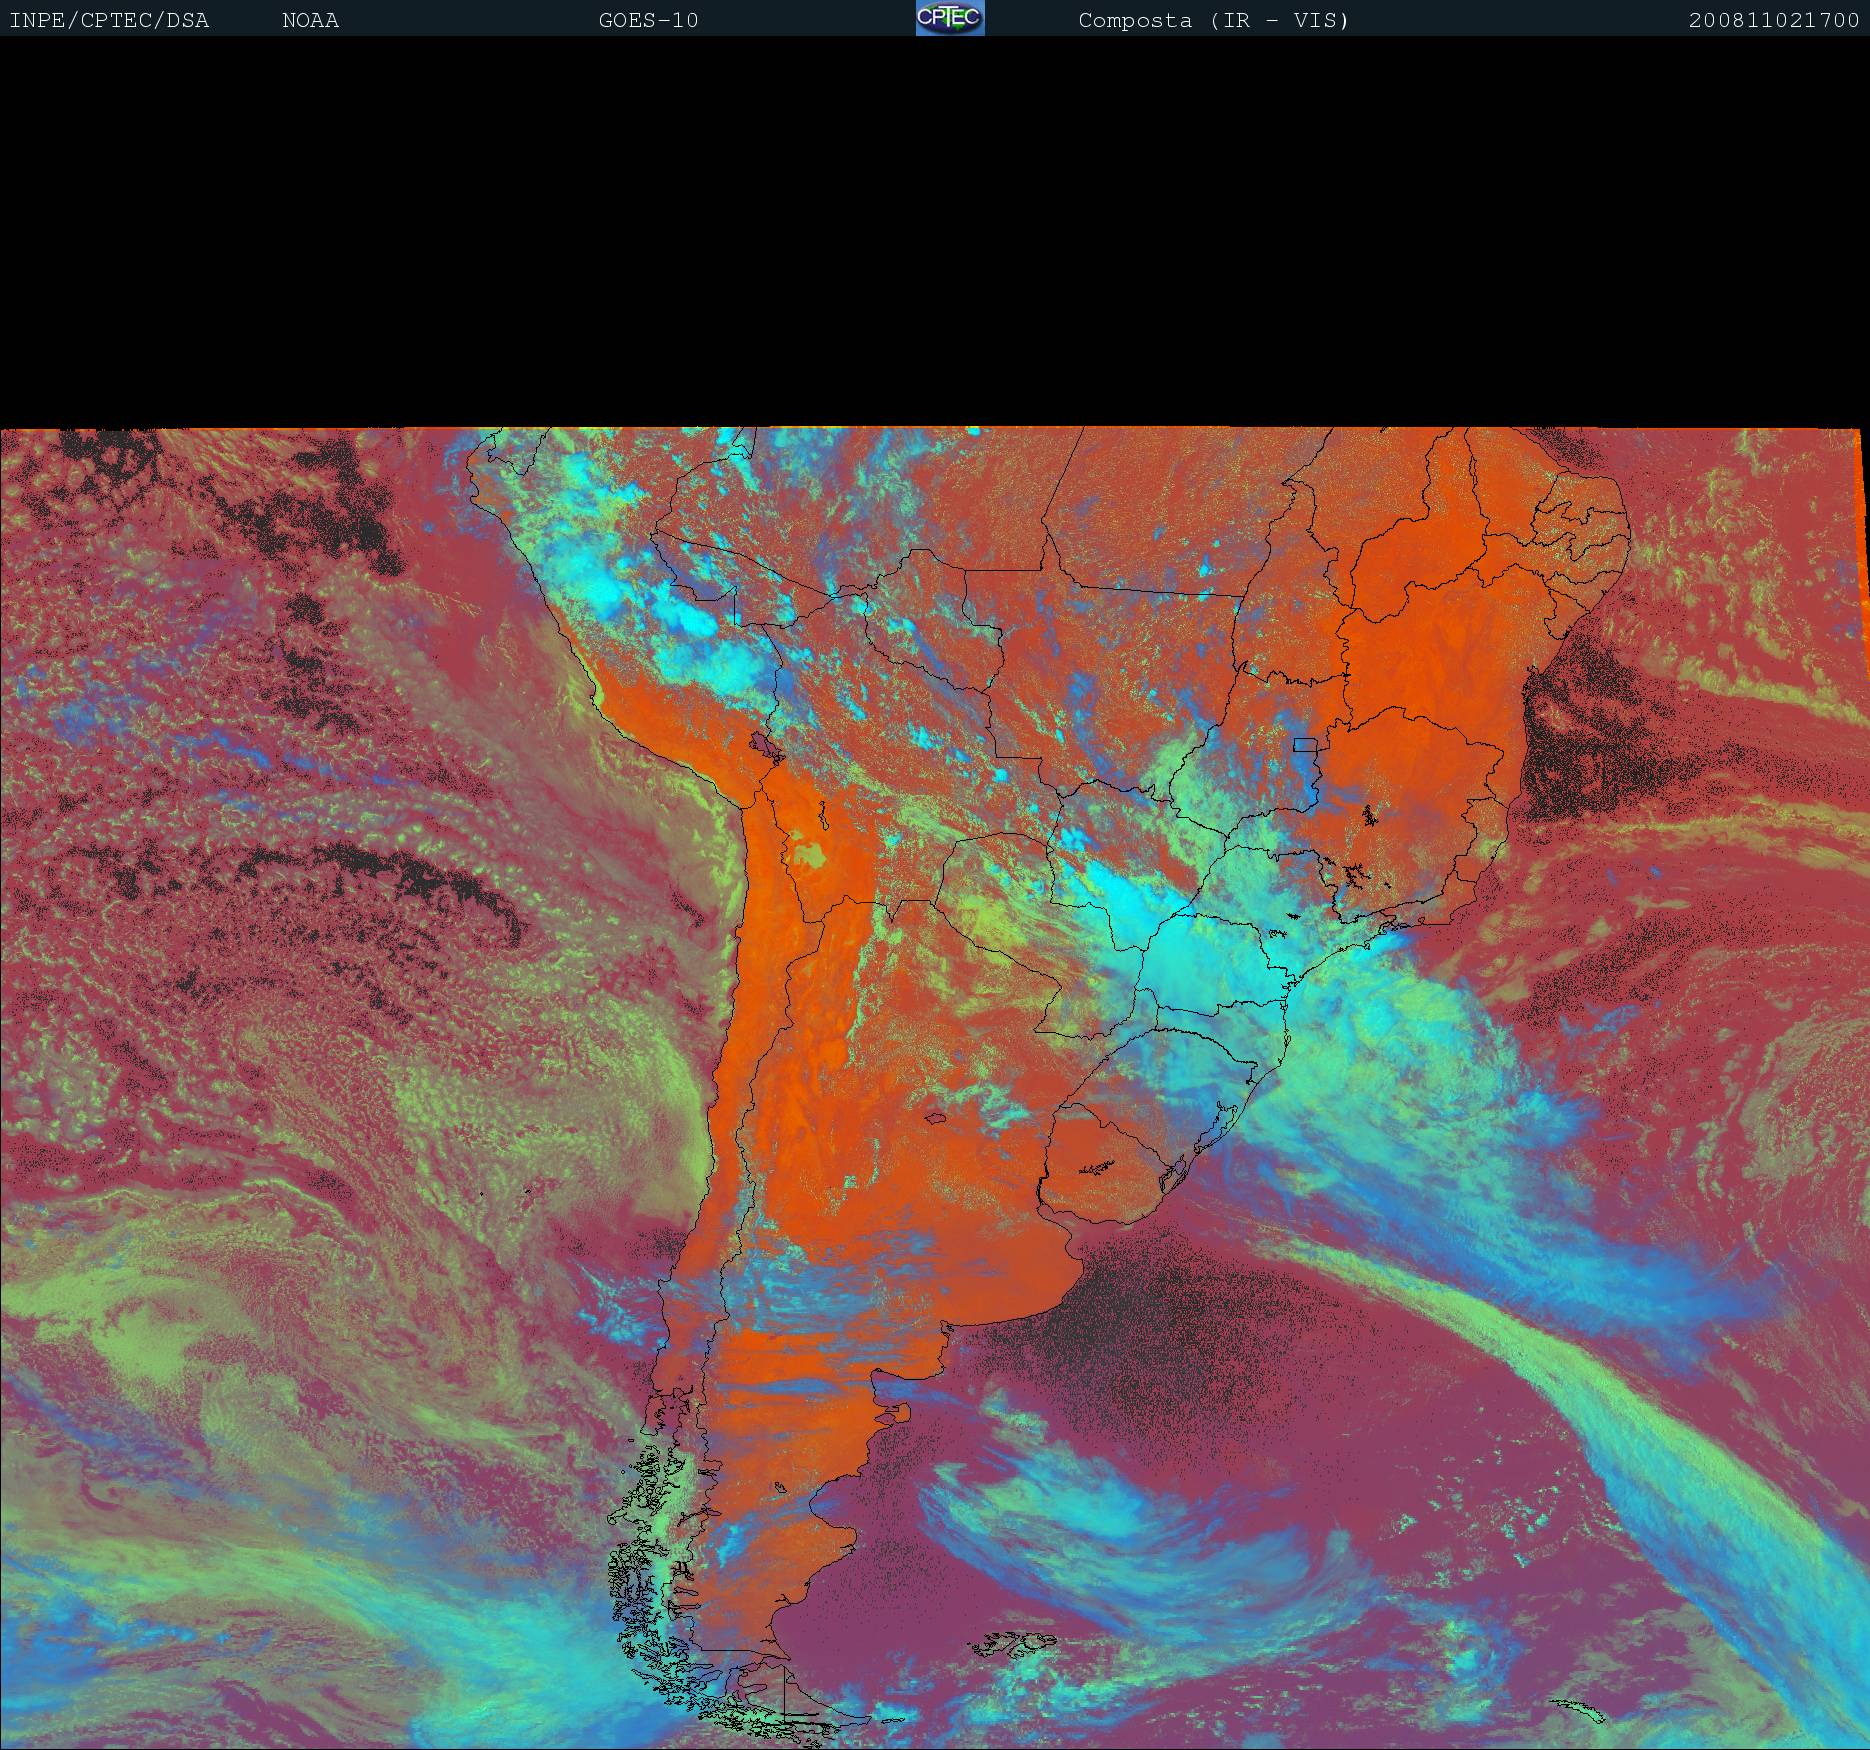Click the GOES-10 satellite label
1870x1750 pixels.
[x=648, y=20]
